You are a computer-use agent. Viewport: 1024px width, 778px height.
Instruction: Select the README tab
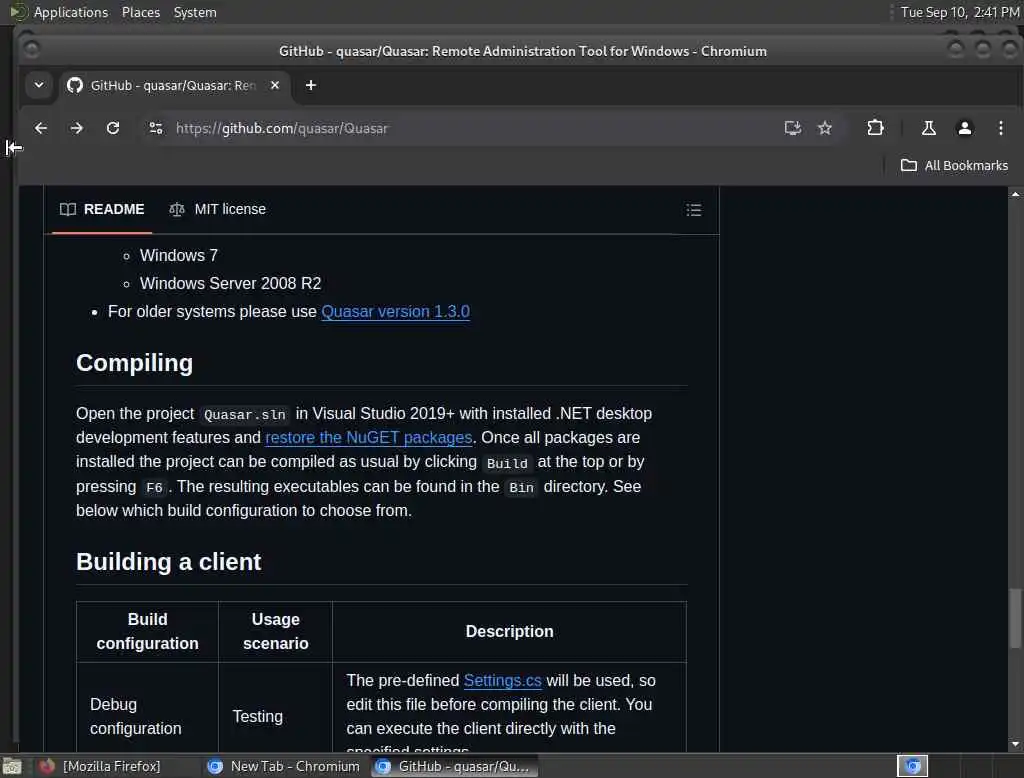(102, 209)
